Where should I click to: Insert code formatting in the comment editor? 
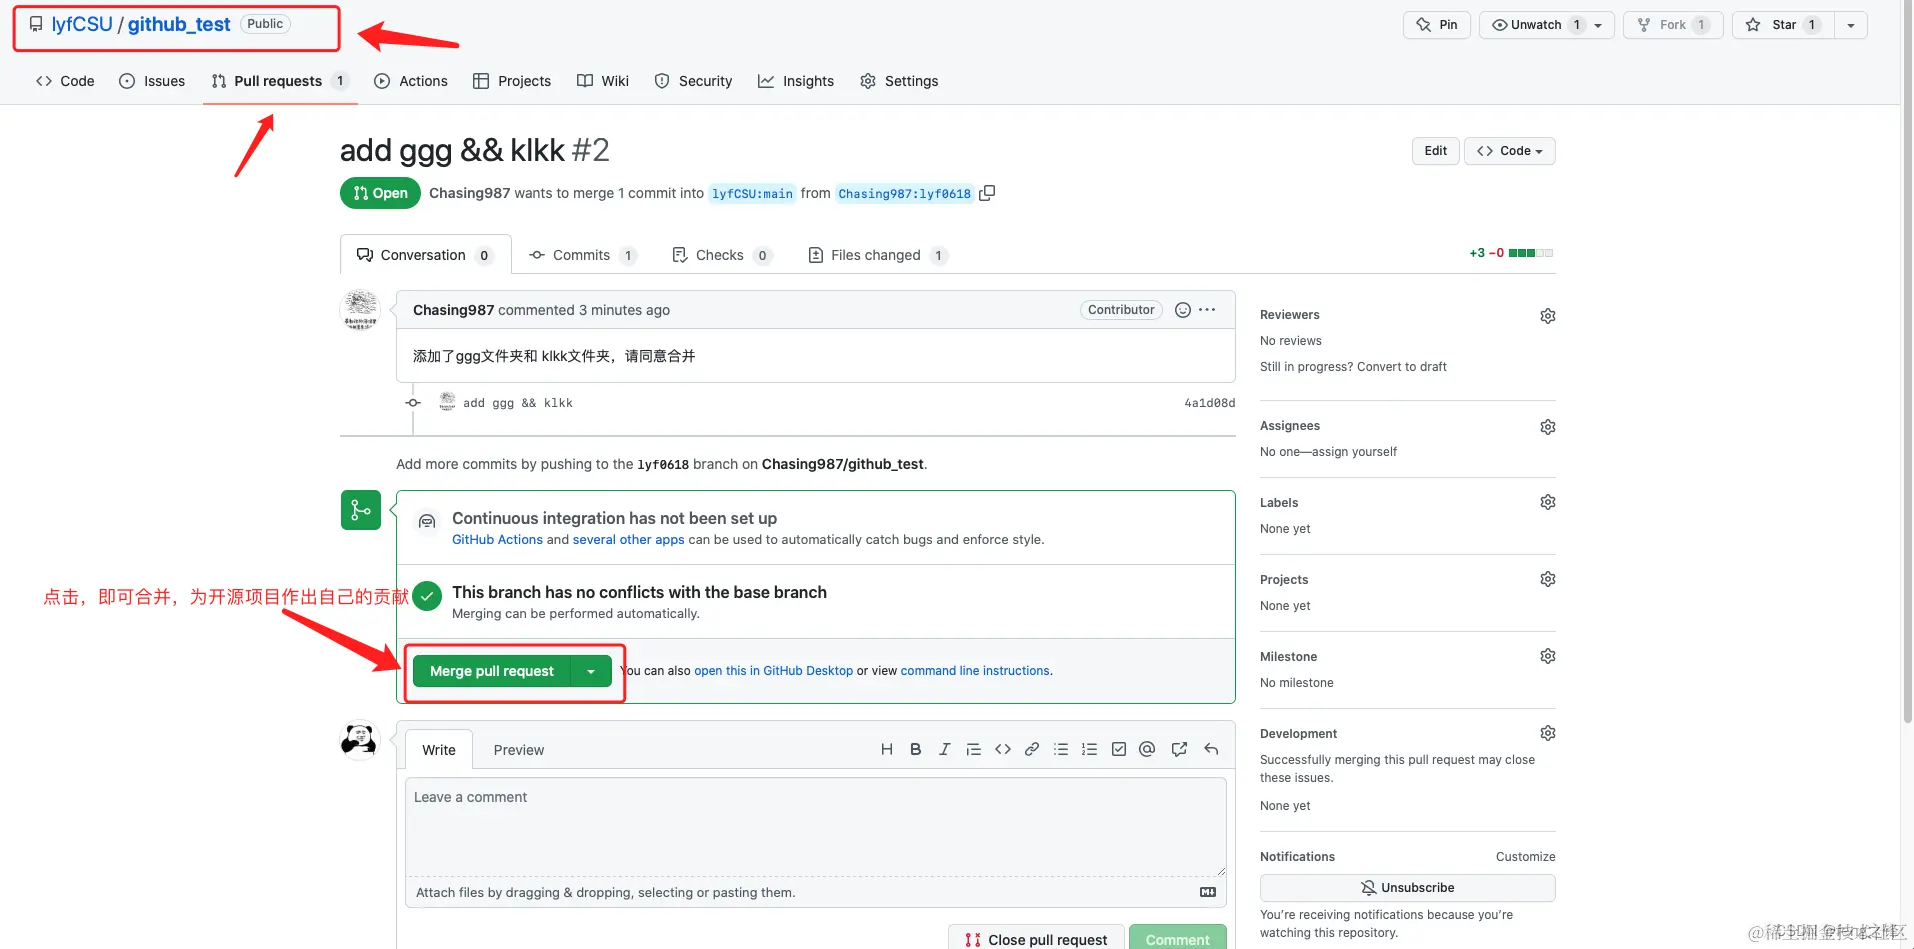[1003, 749]
